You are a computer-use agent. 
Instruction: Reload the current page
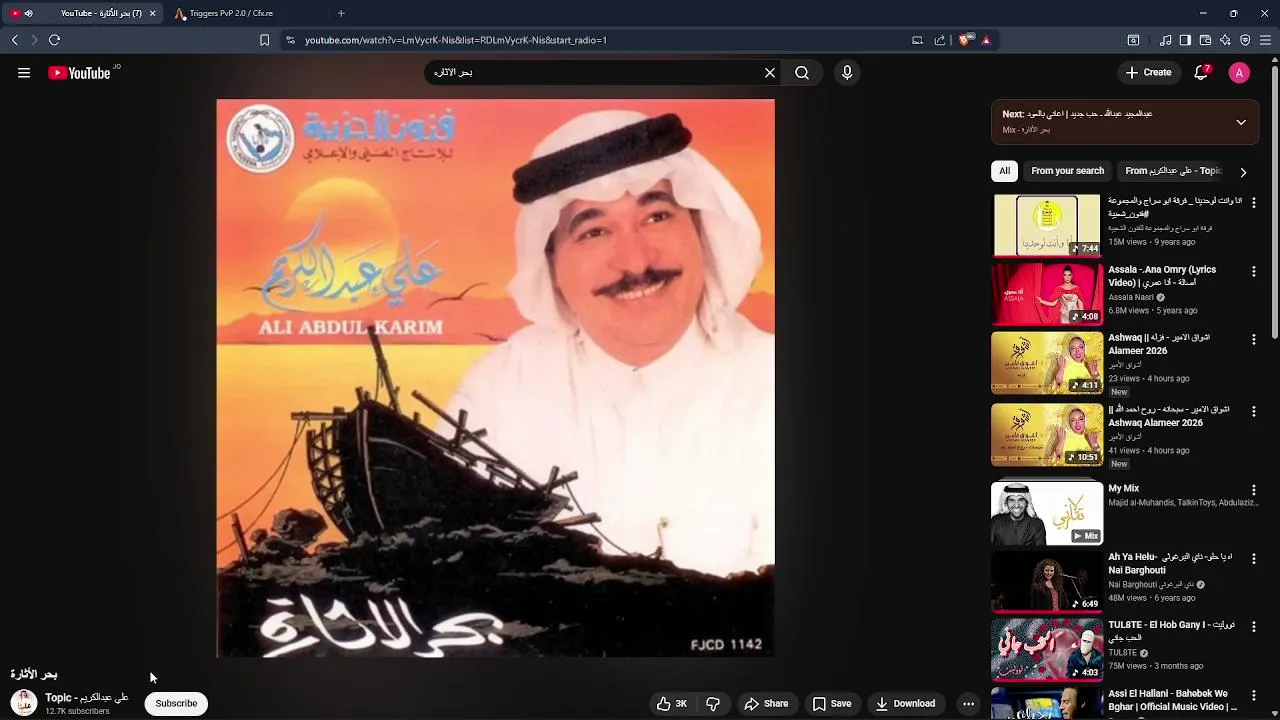tap(54, 40)
